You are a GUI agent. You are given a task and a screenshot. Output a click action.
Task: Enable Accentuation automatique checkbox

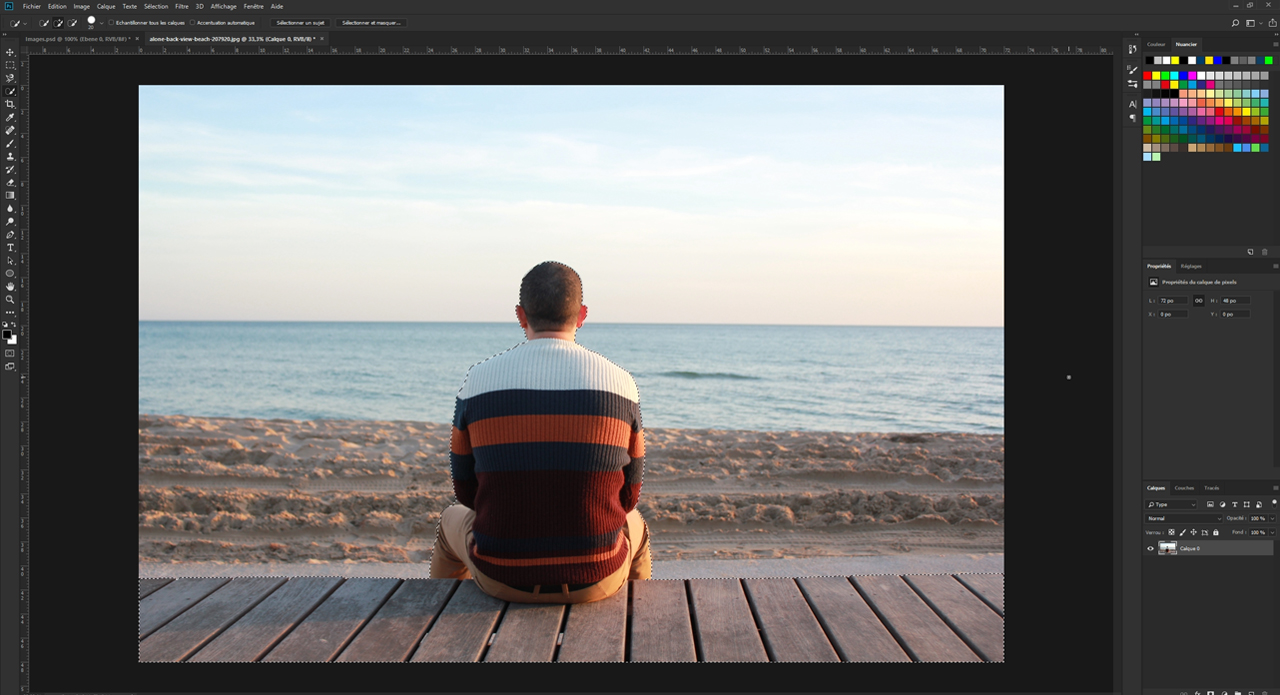pyautogui.click(x=192, y=22)
